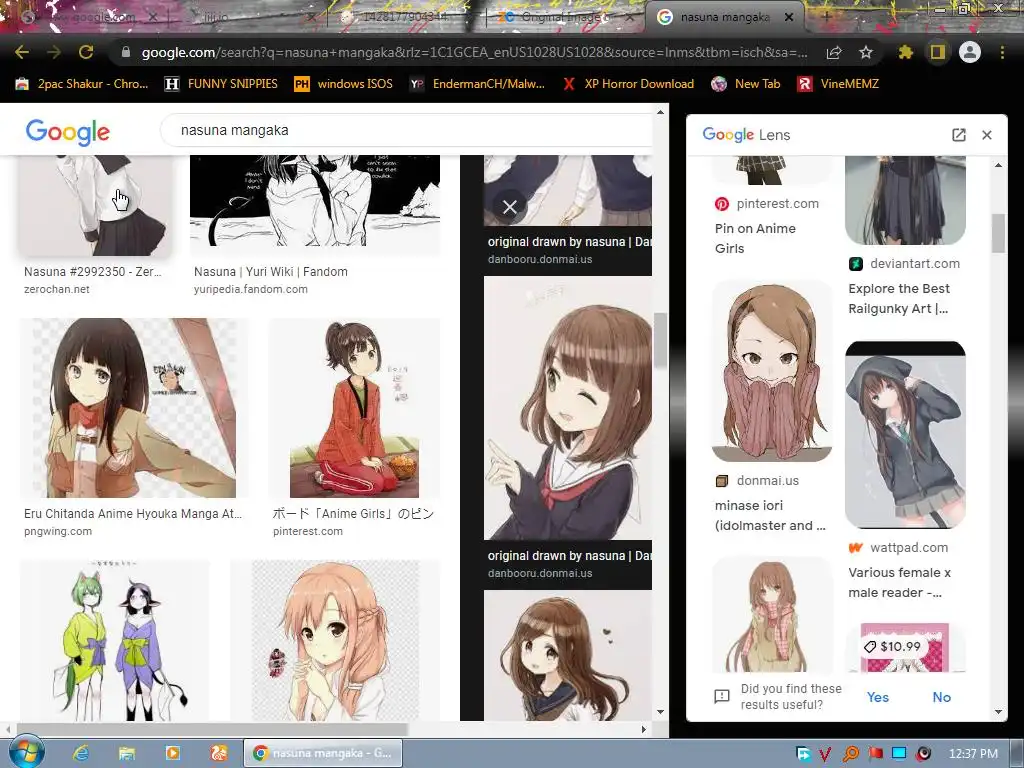This screenshot has width=1024, height=768.
Task: Click 'original drawn by nasuna' top caption
Action: click(569, 242)
